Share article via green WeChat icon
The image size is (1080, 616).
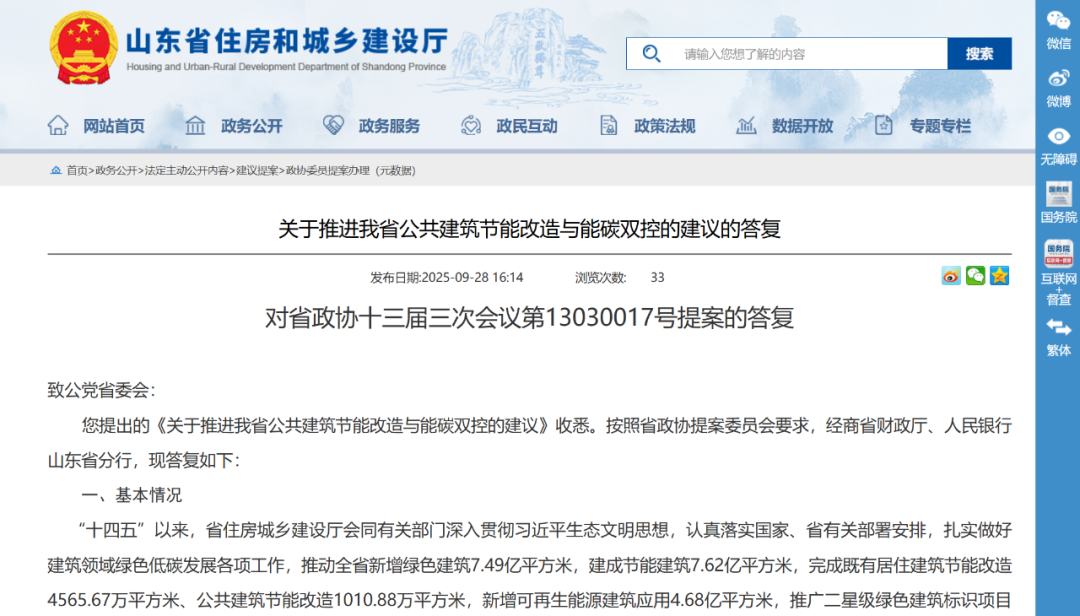pyautogui.click(x=975, y=276)
